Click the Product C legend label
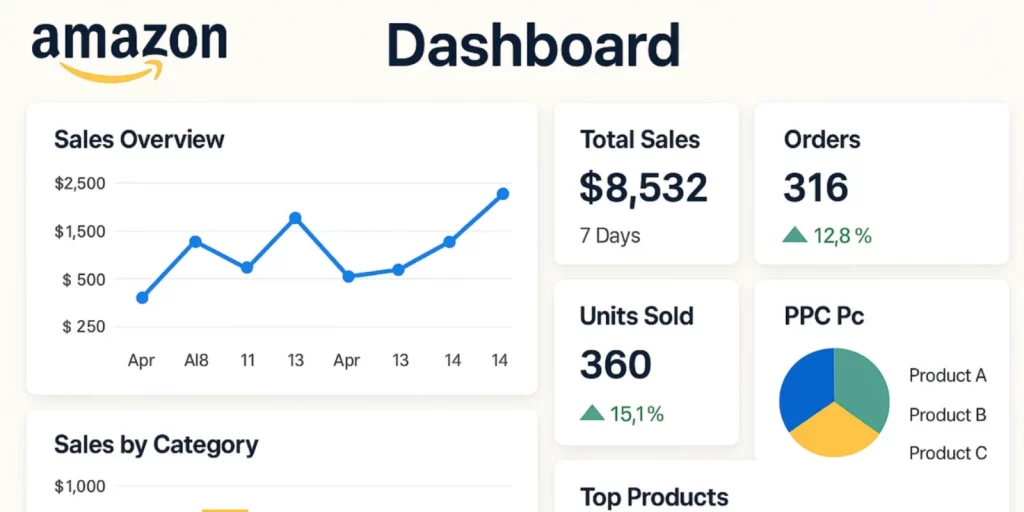Image resolution: width=1024 pixels, height=512 pixels. pyautogui.click(x=948, y=453)
